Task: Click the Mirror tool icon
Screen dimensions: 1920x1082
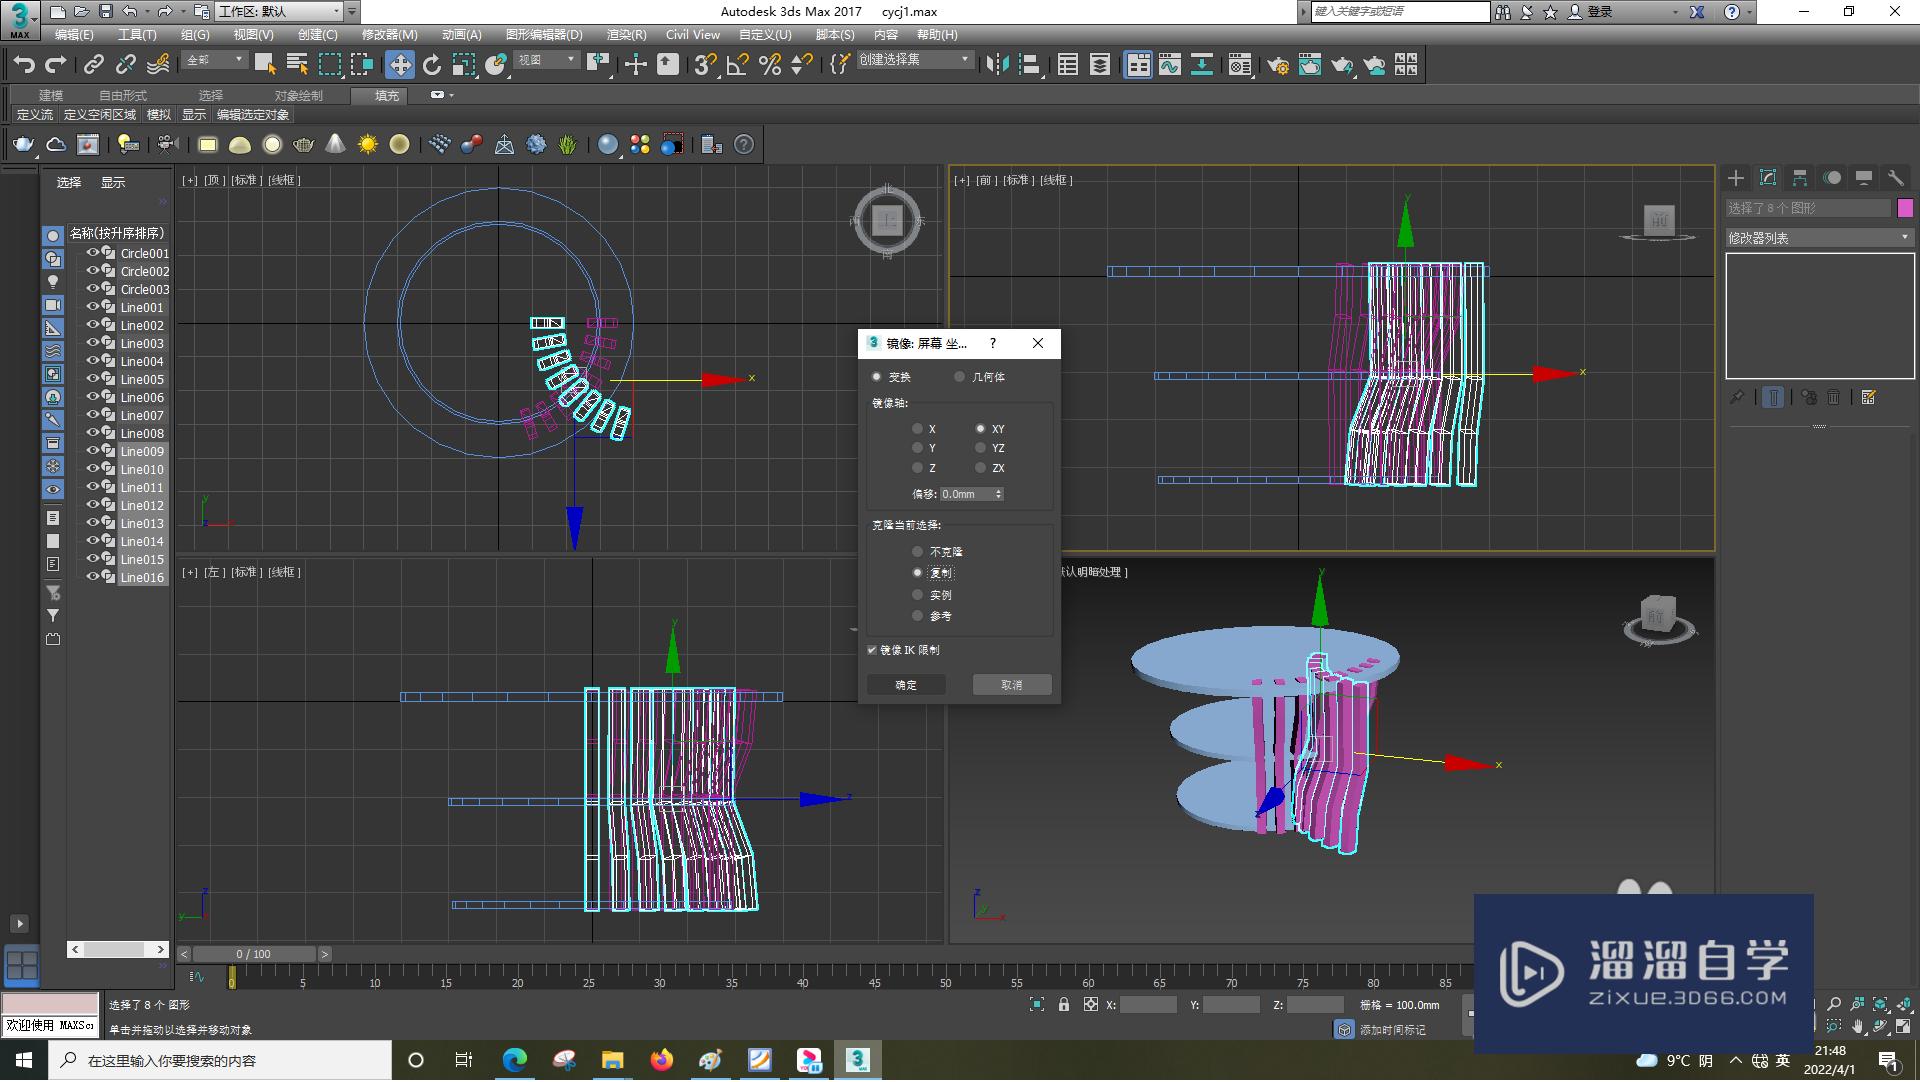Action: click(997, 65)
